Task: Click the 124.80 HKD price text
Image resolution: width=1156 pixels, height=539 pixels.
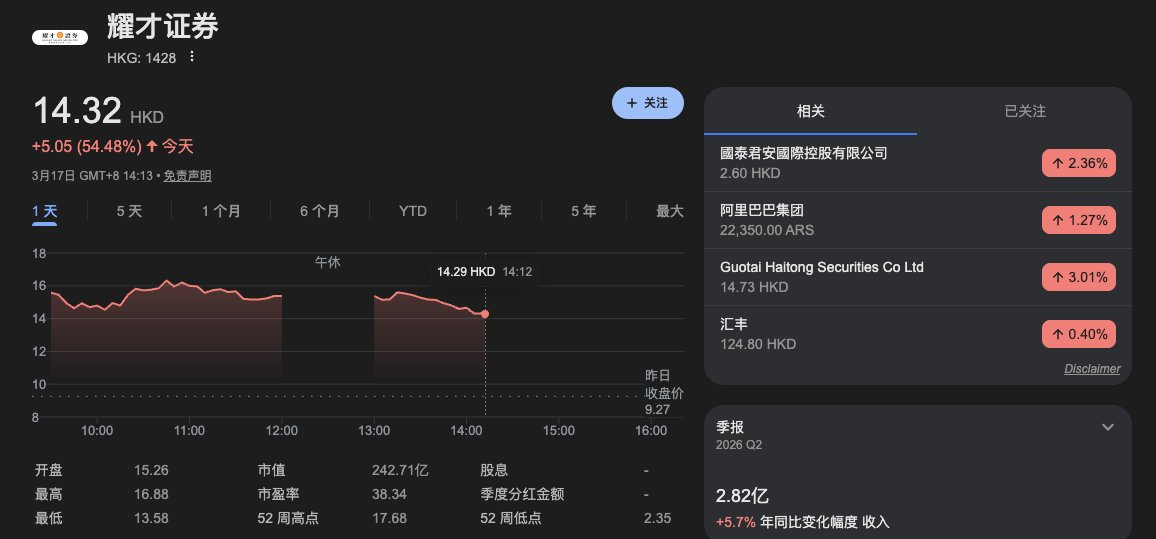Action: pyautogui.click(x=758, y=344)
